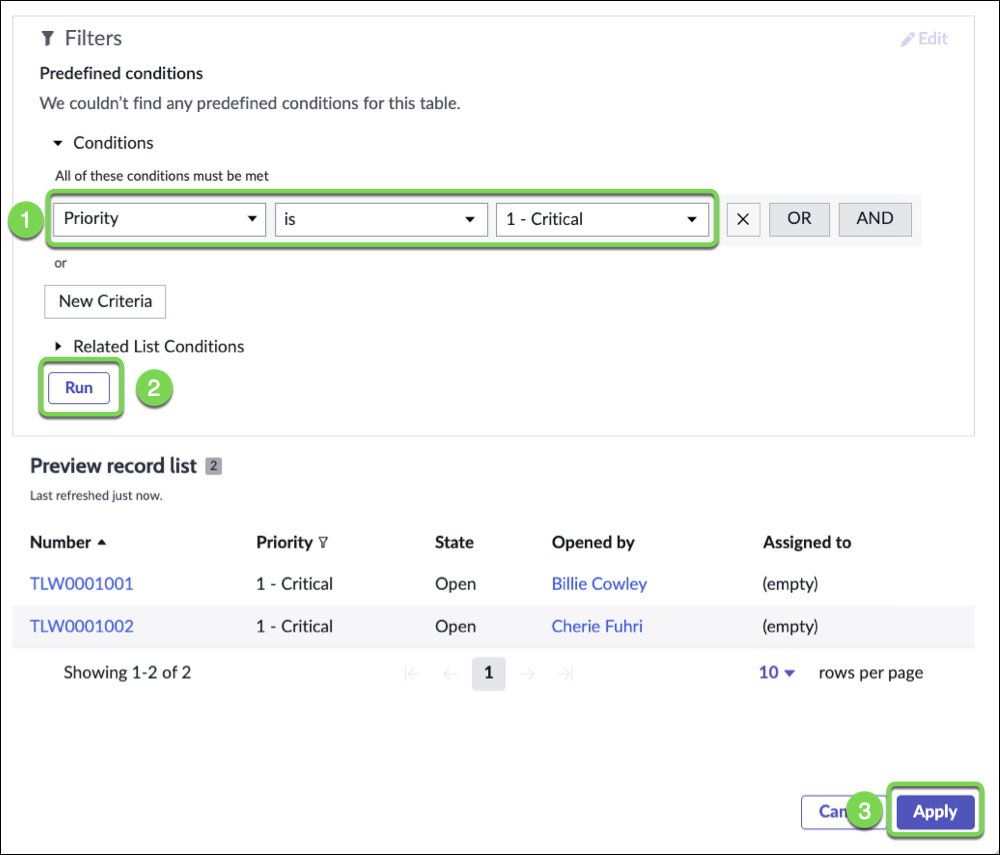Open the Priority field dropdown
This screenshot has width=1000, height=855.
click(x=158, y=219)
